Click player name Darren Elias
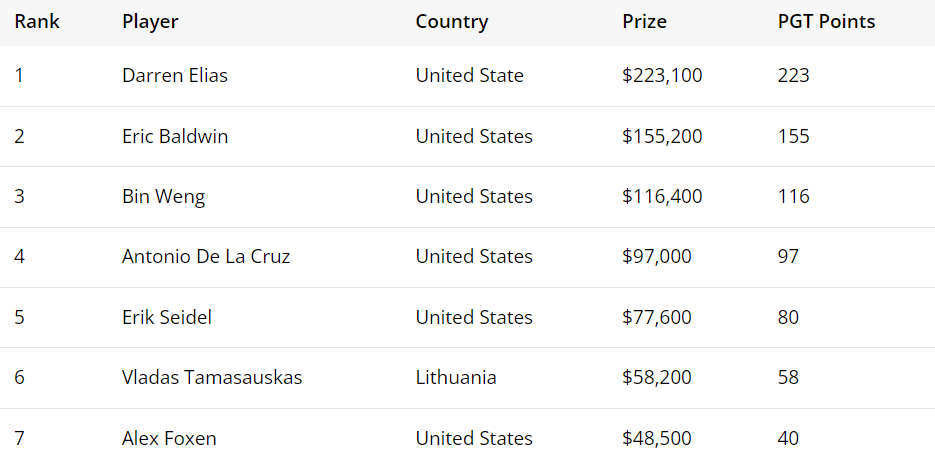Viewport: 935px width, 467px height. 175,76
